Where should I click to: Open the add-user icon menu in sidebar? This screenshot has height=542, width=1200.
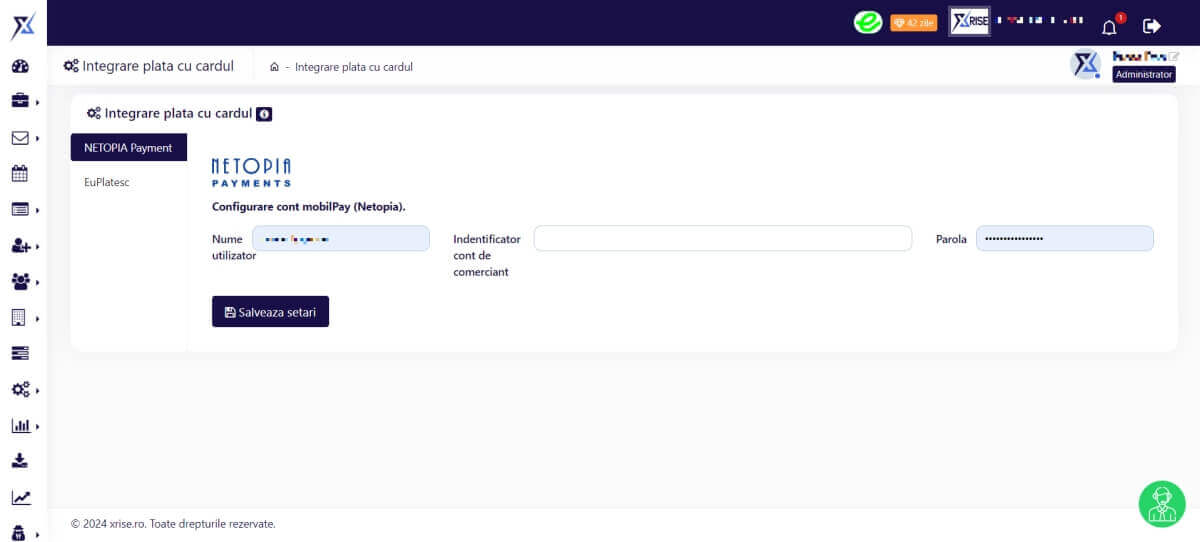coord(20,245)
